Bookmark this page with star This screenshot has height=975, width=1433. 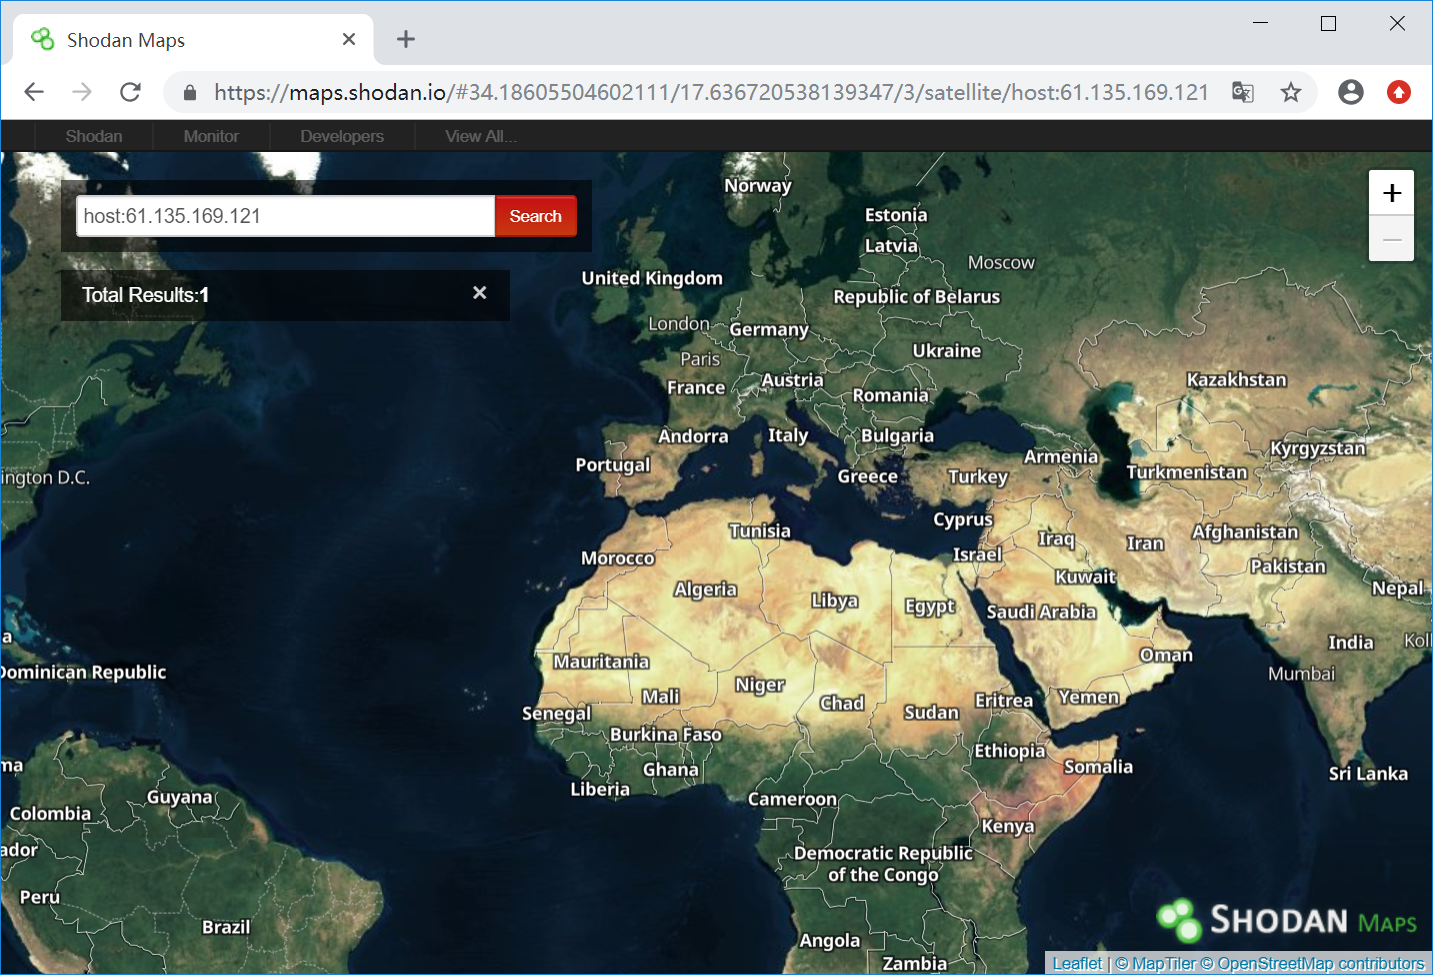click(x=1291, y=92)
